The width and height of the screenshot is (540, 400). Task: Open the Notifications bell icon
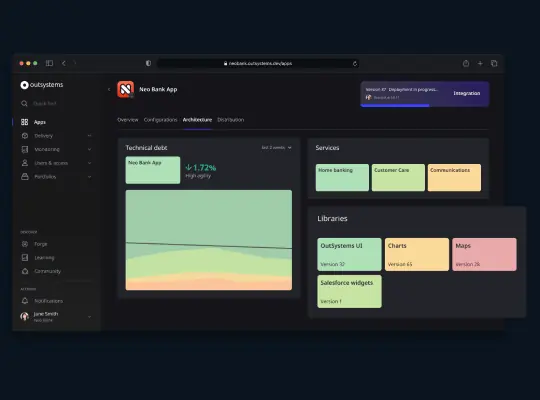tap(25, 301)
